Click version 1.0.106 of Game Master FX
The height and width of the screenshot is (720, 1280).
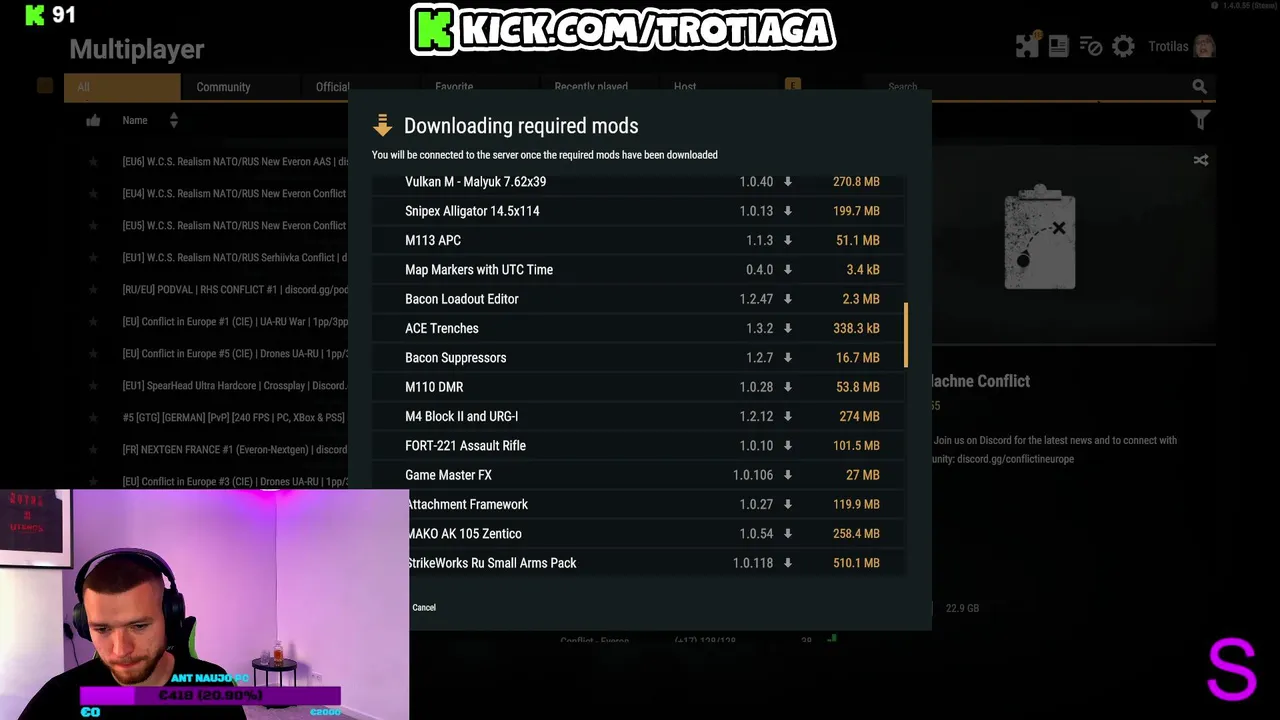(x=753, y=475)
